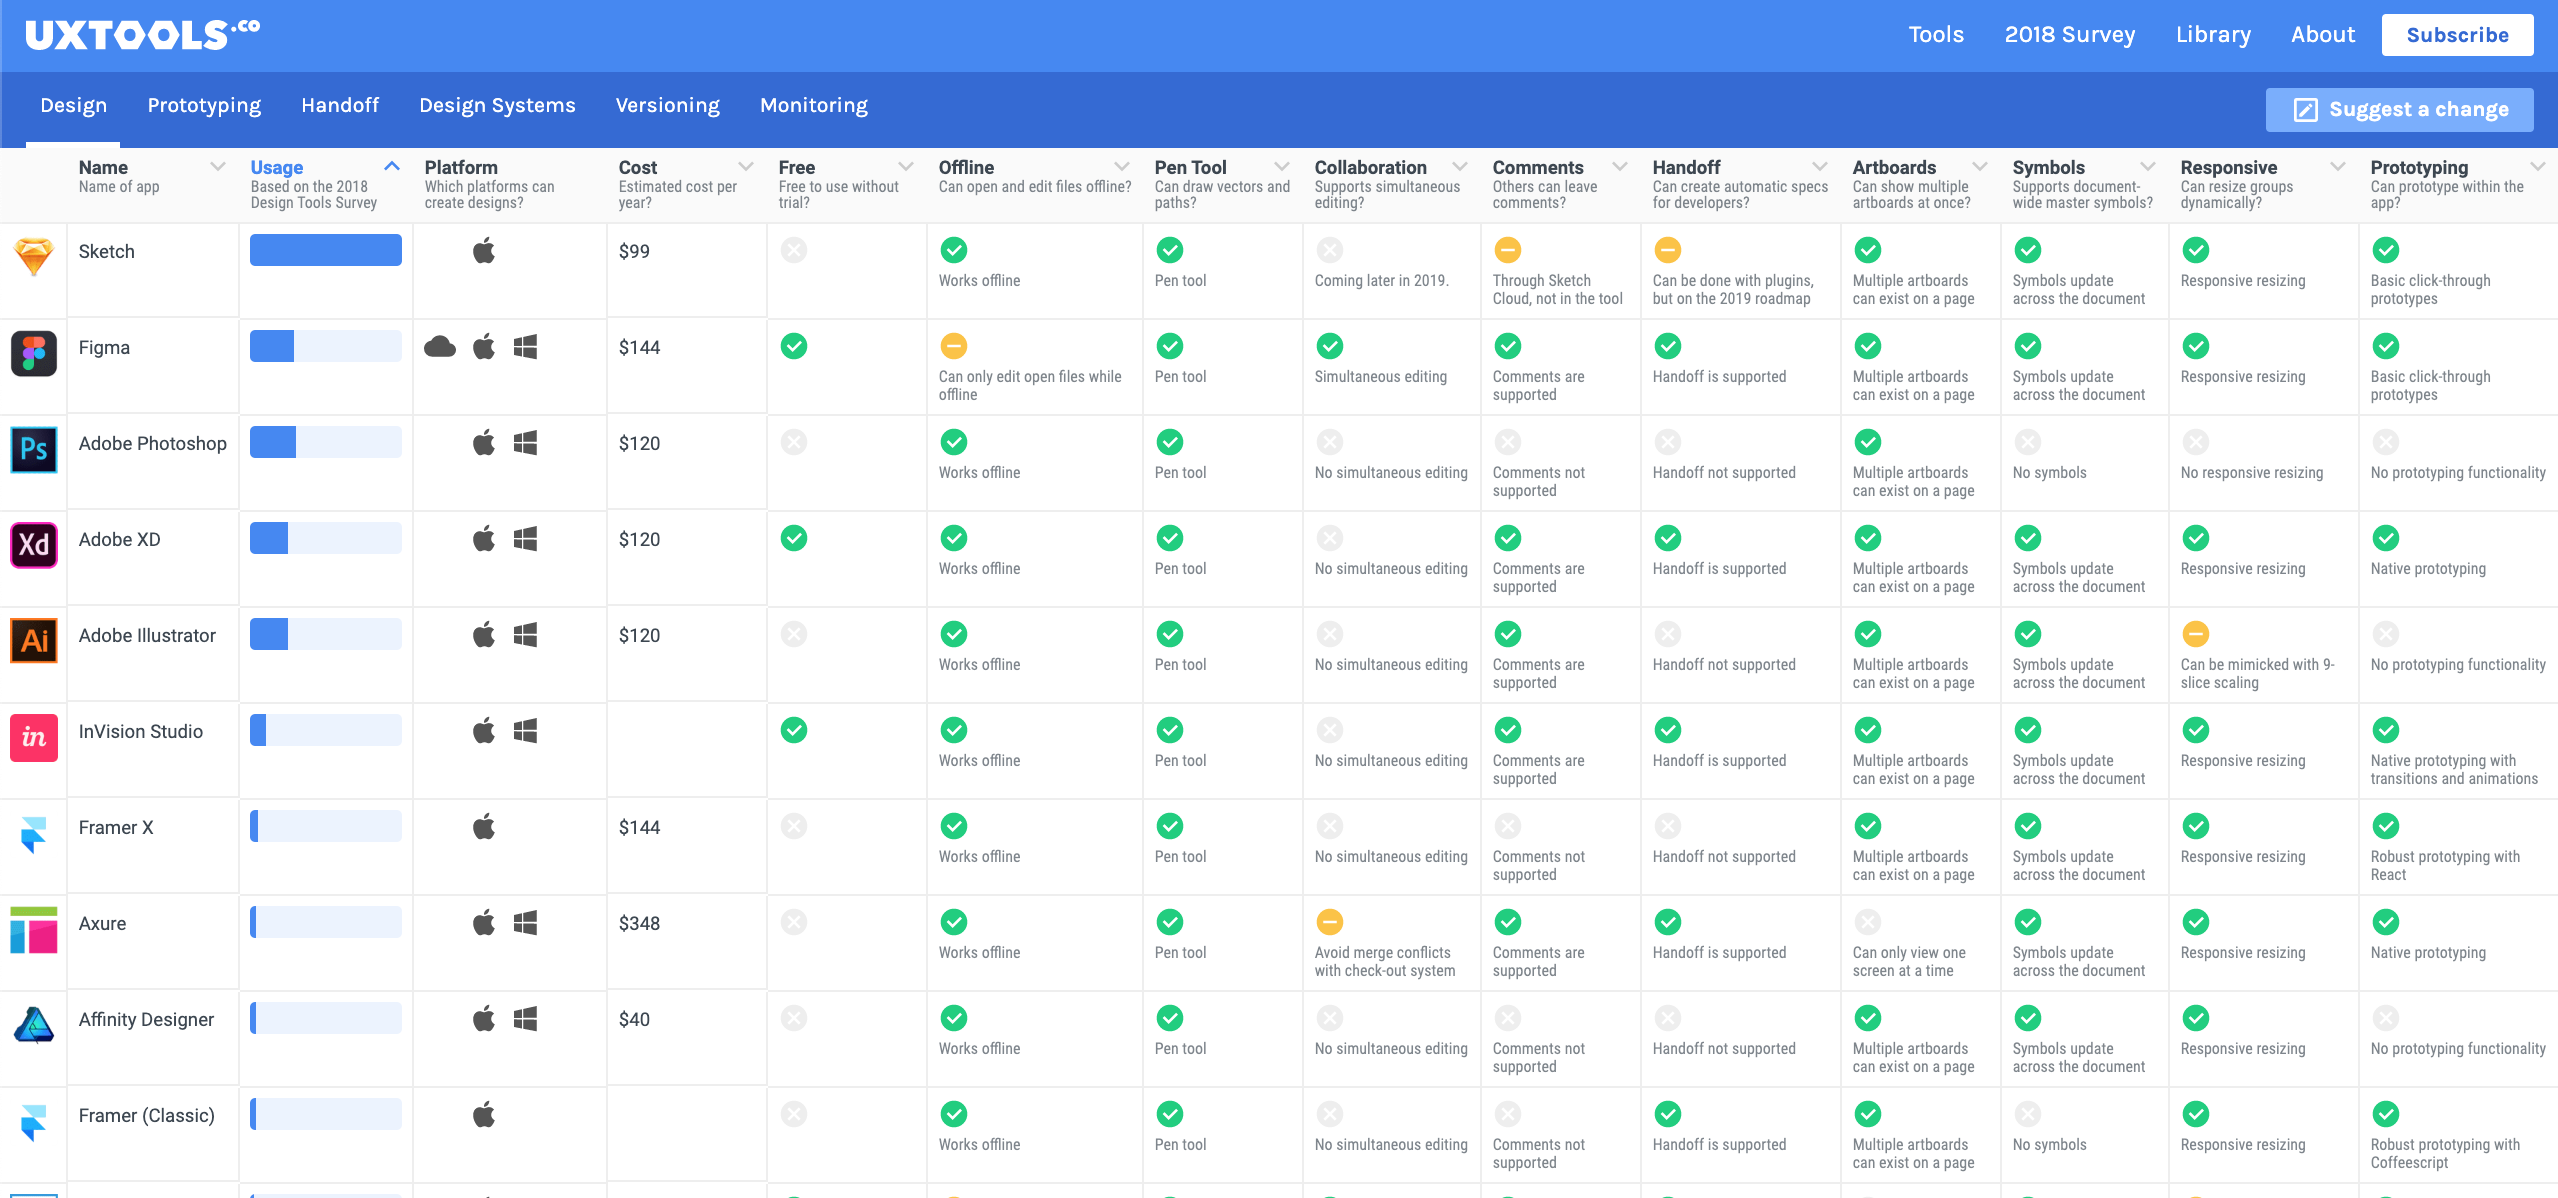Switch to the Prototyping tab
The image size is (2558, 1198).
coord(204,105)
